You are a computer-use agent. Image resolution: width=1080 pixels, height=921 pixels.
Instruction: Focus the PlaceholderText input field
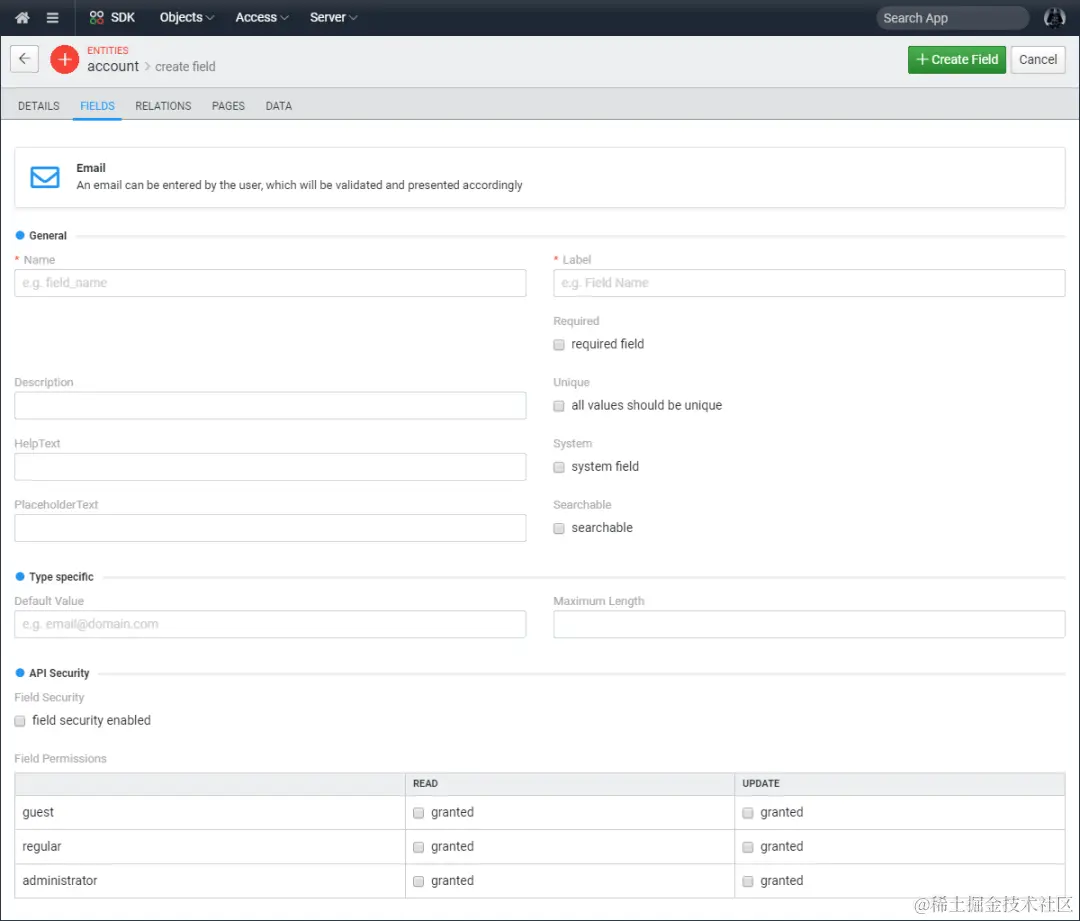270,528
